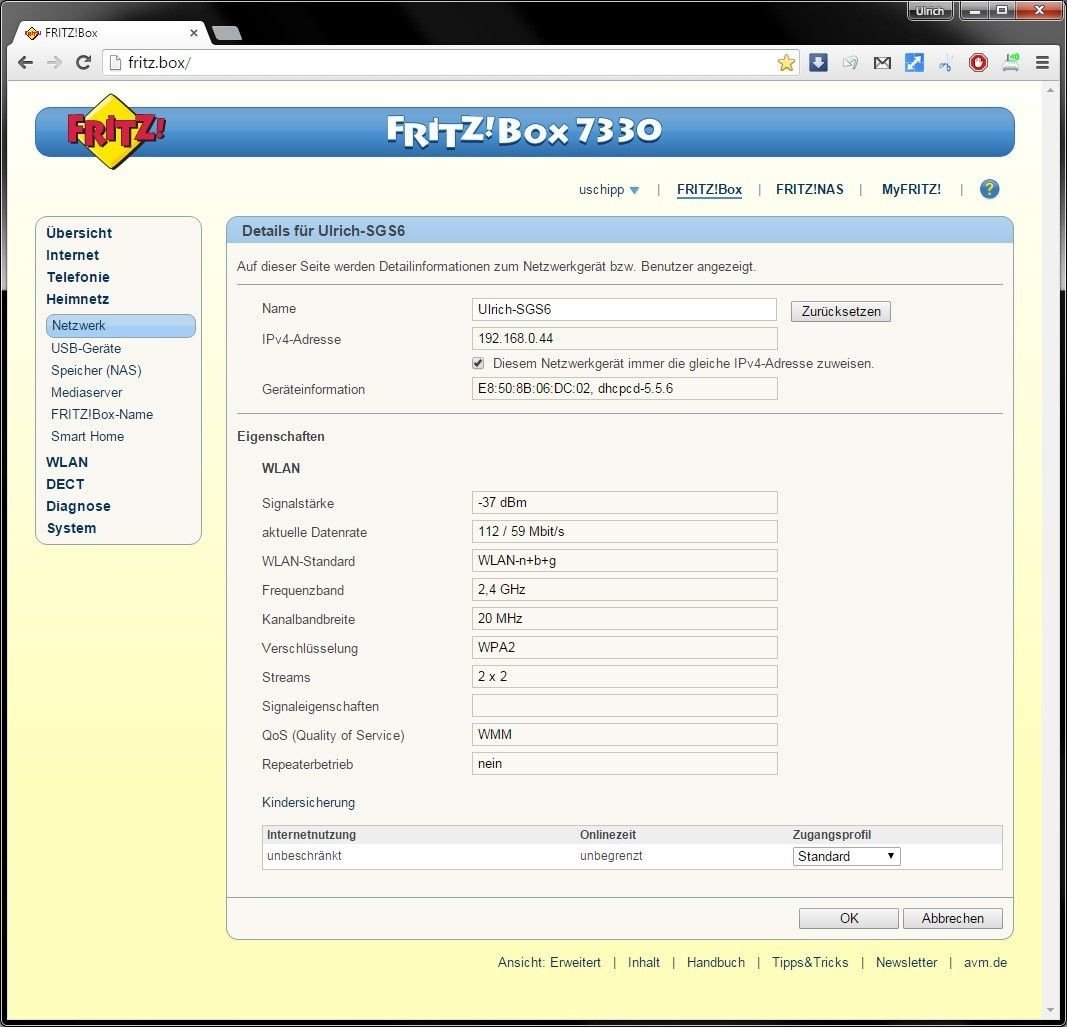Select Speicher (NAS) submenu item
1067x1027 pixels.
tap(96, 370)
